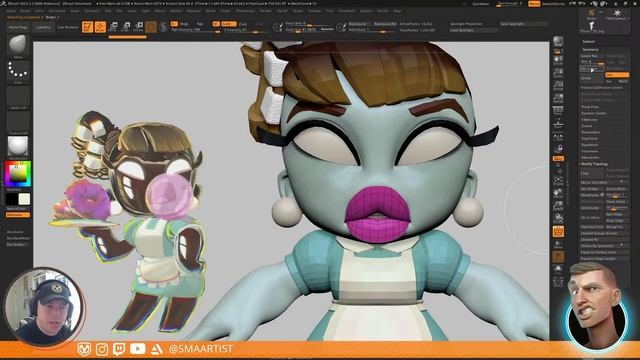Click the Live Boolean button
Image resolution: width=640 pixels, height=360 pixels.
(68, 27)
